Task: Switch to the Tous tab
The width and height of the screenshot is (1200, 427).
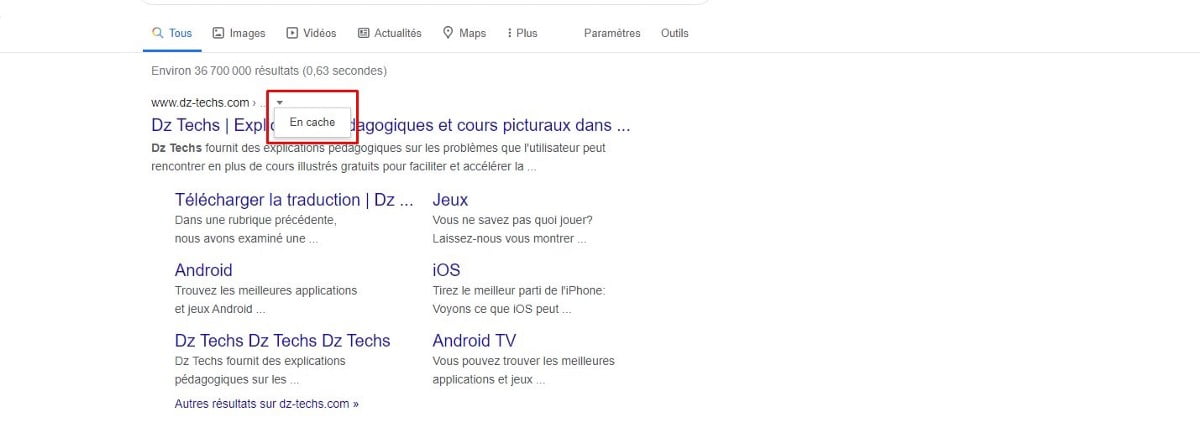Action: [181, 33]
